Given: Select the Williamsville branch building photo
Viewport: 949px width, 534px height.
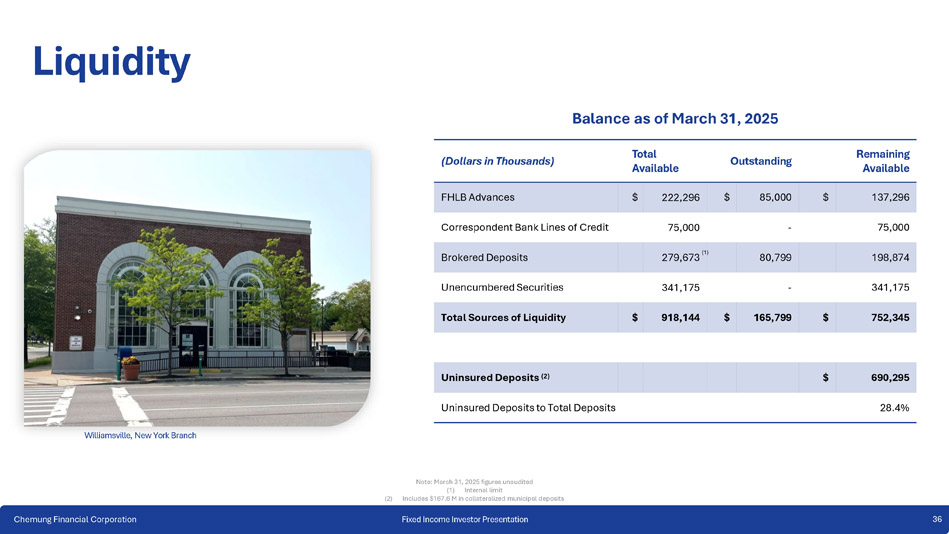Looking at the screenshot, I should pyautogui.click(x=197, y=286).
